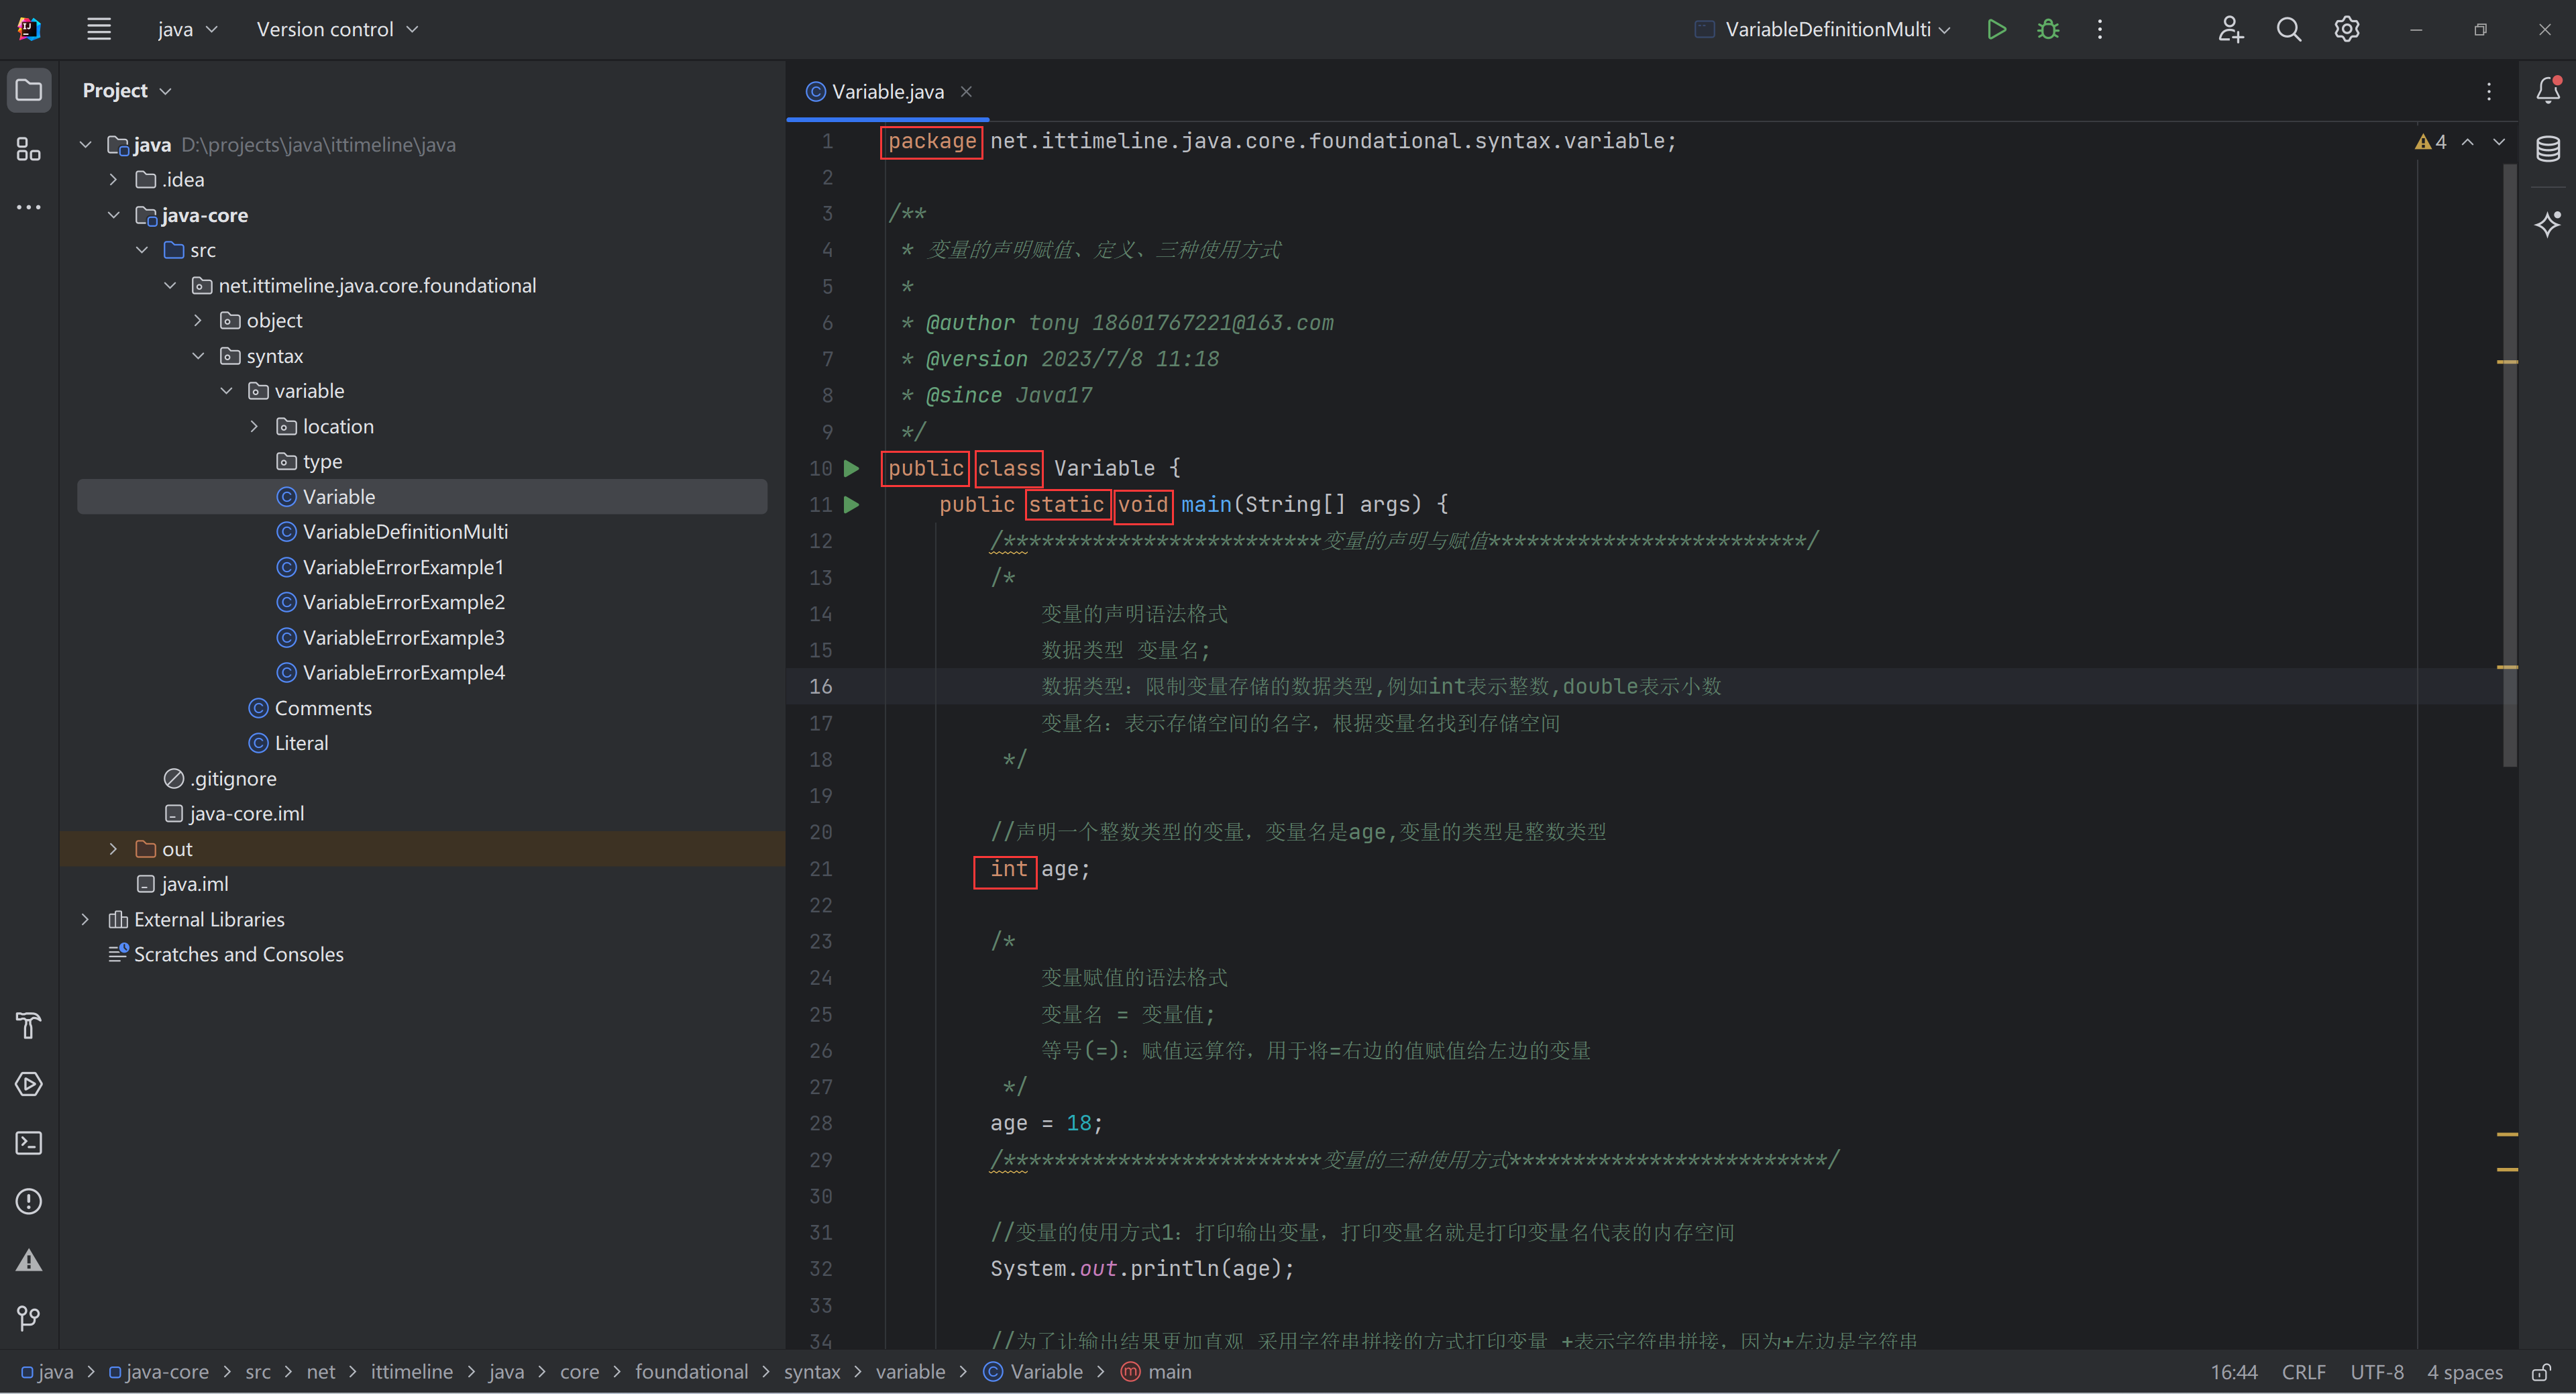Click line number 21 in gutter
The height and width of the screenshot is (1394, 2576).
pyautogui.click(x=820, y=869)
